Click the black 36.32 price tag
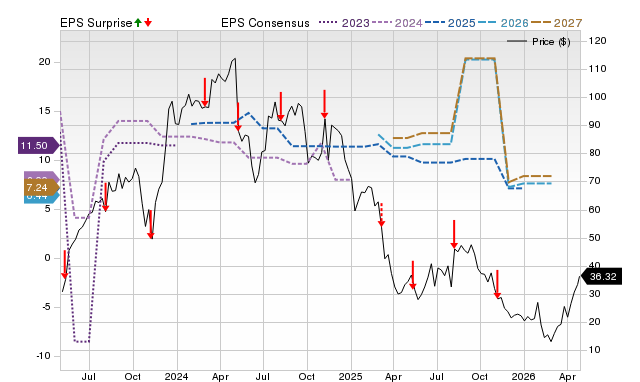Viewport: 640px width, 382px height. coord(601,276)
